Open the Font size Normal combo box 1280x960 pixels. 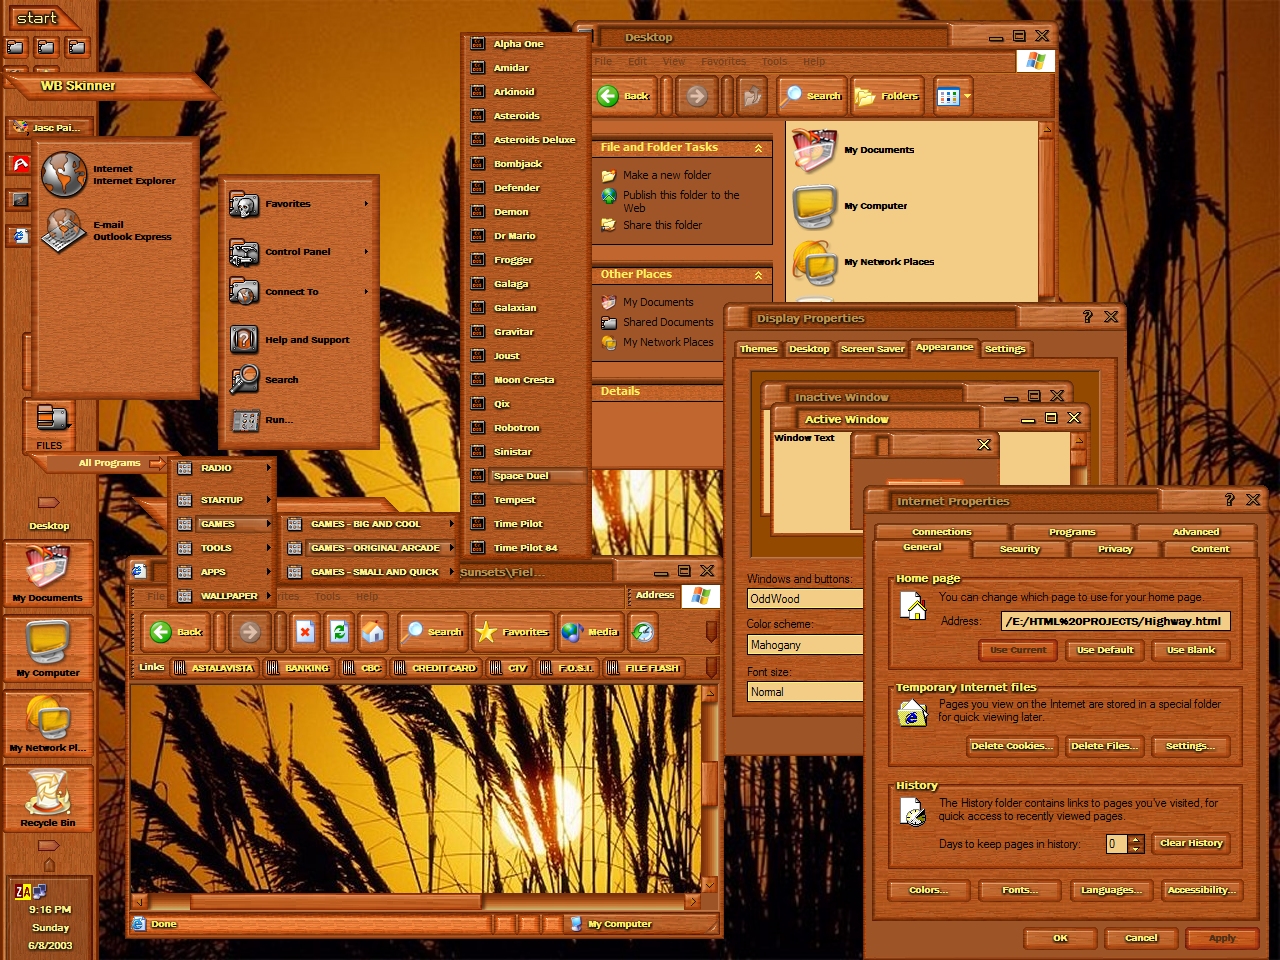[805, 692]
